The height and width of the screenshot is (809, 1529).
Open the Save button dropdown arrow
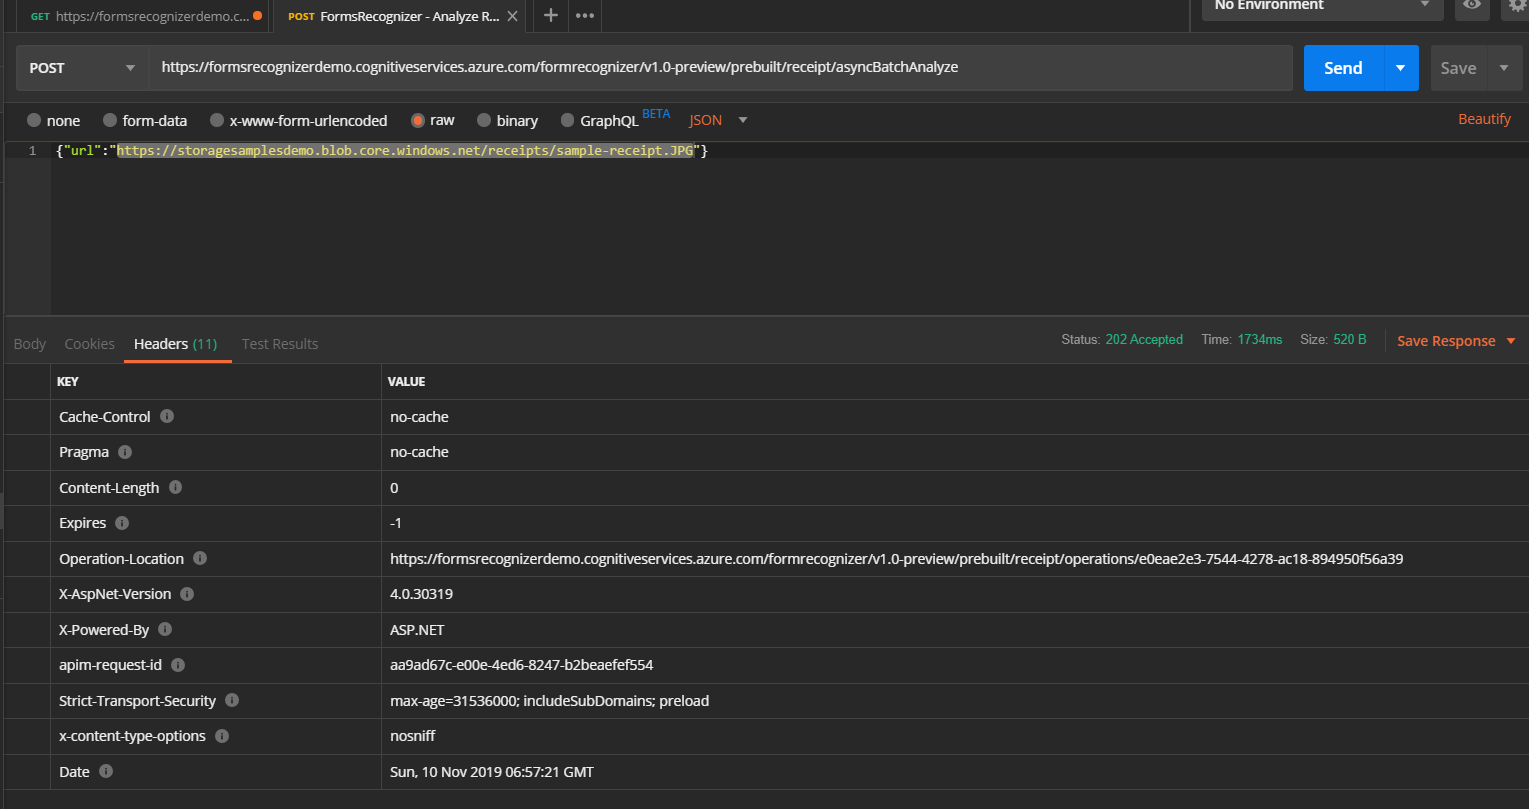point(1504,68)
